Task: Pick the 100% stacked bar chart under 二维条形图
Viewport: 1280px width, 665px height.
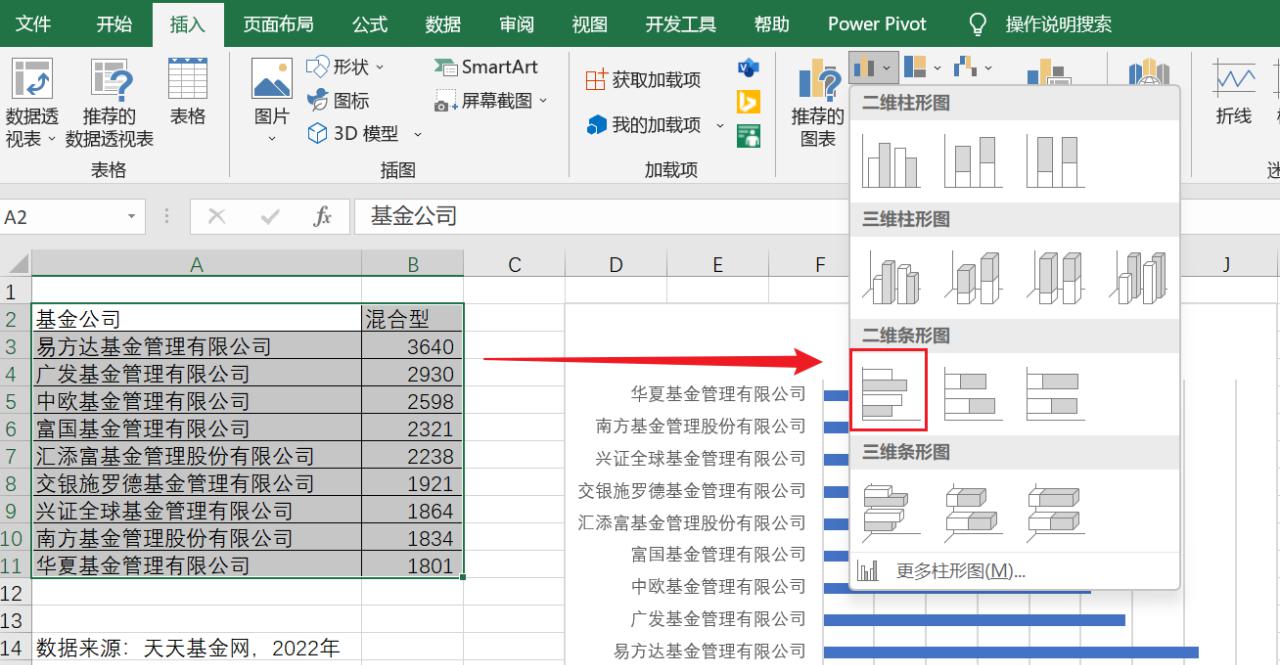Action: [x=1054, y=394]
